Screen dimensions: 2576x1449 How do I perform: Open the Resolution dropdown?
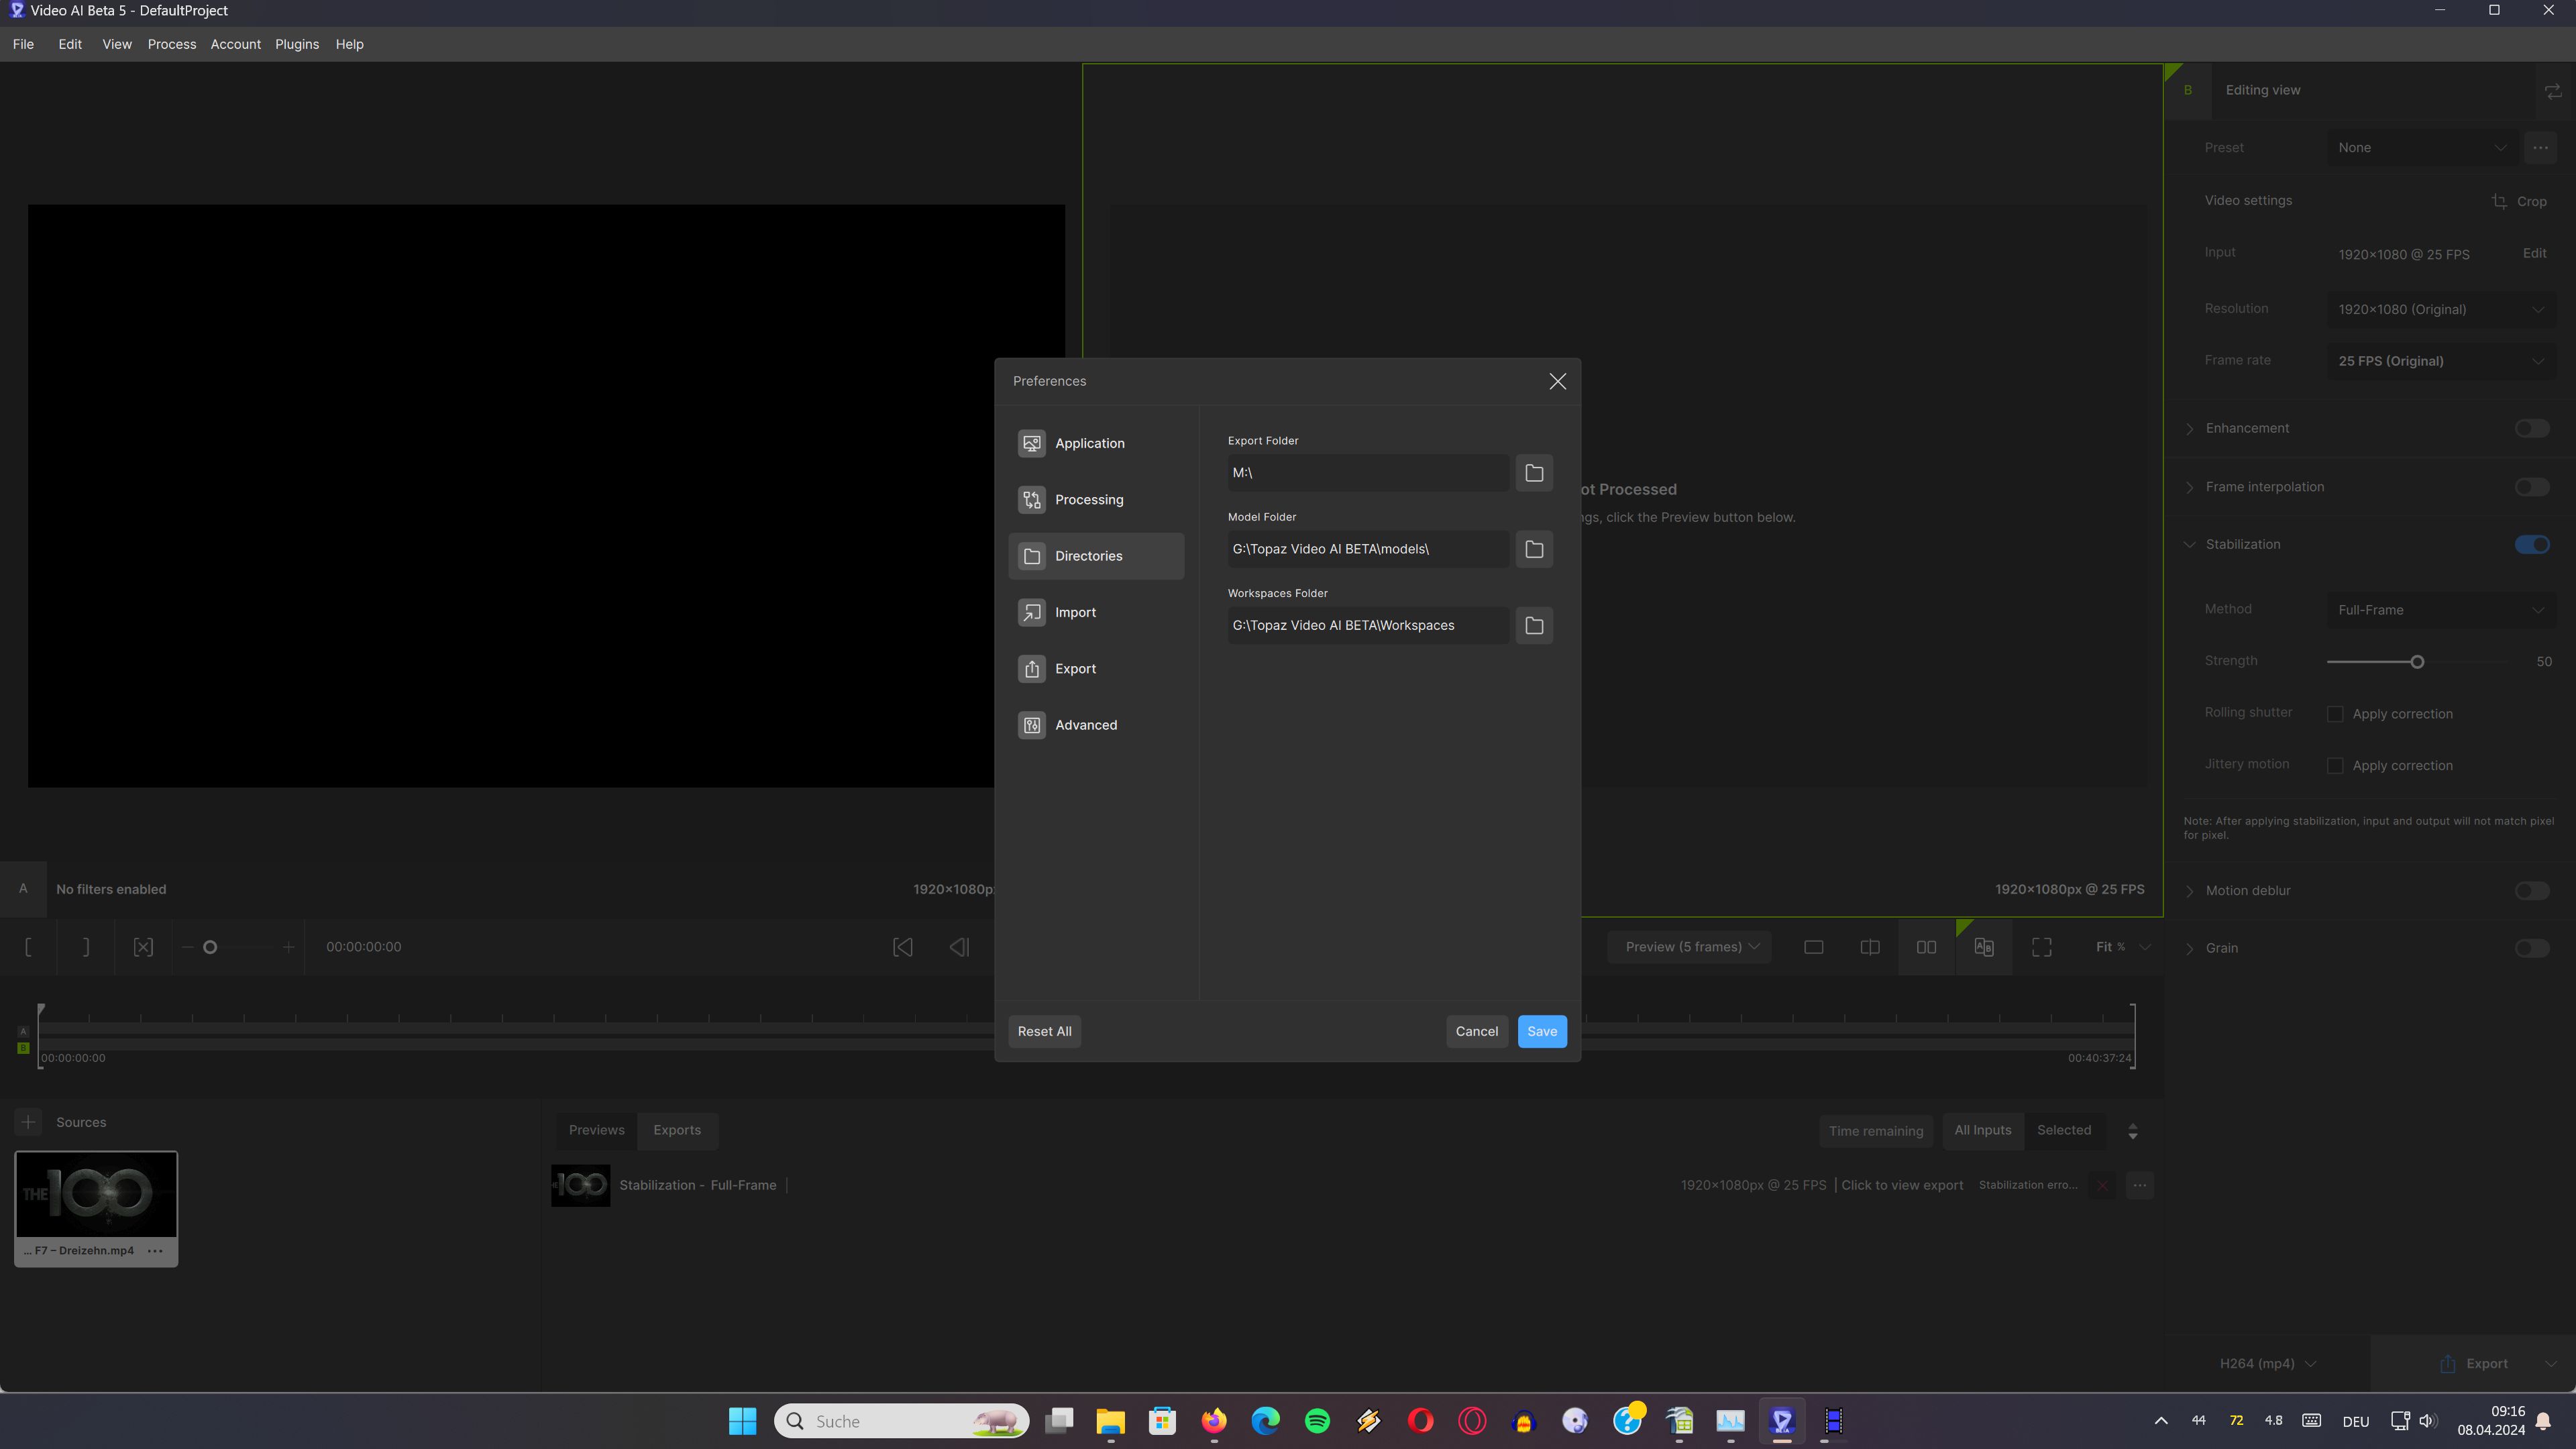(2440, 309)
